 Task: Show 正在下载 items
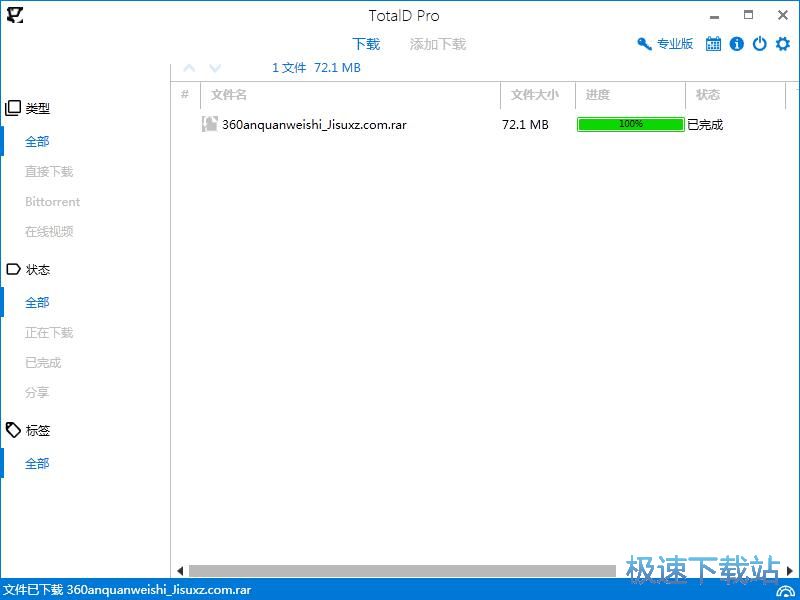click(x=49, y=333)
